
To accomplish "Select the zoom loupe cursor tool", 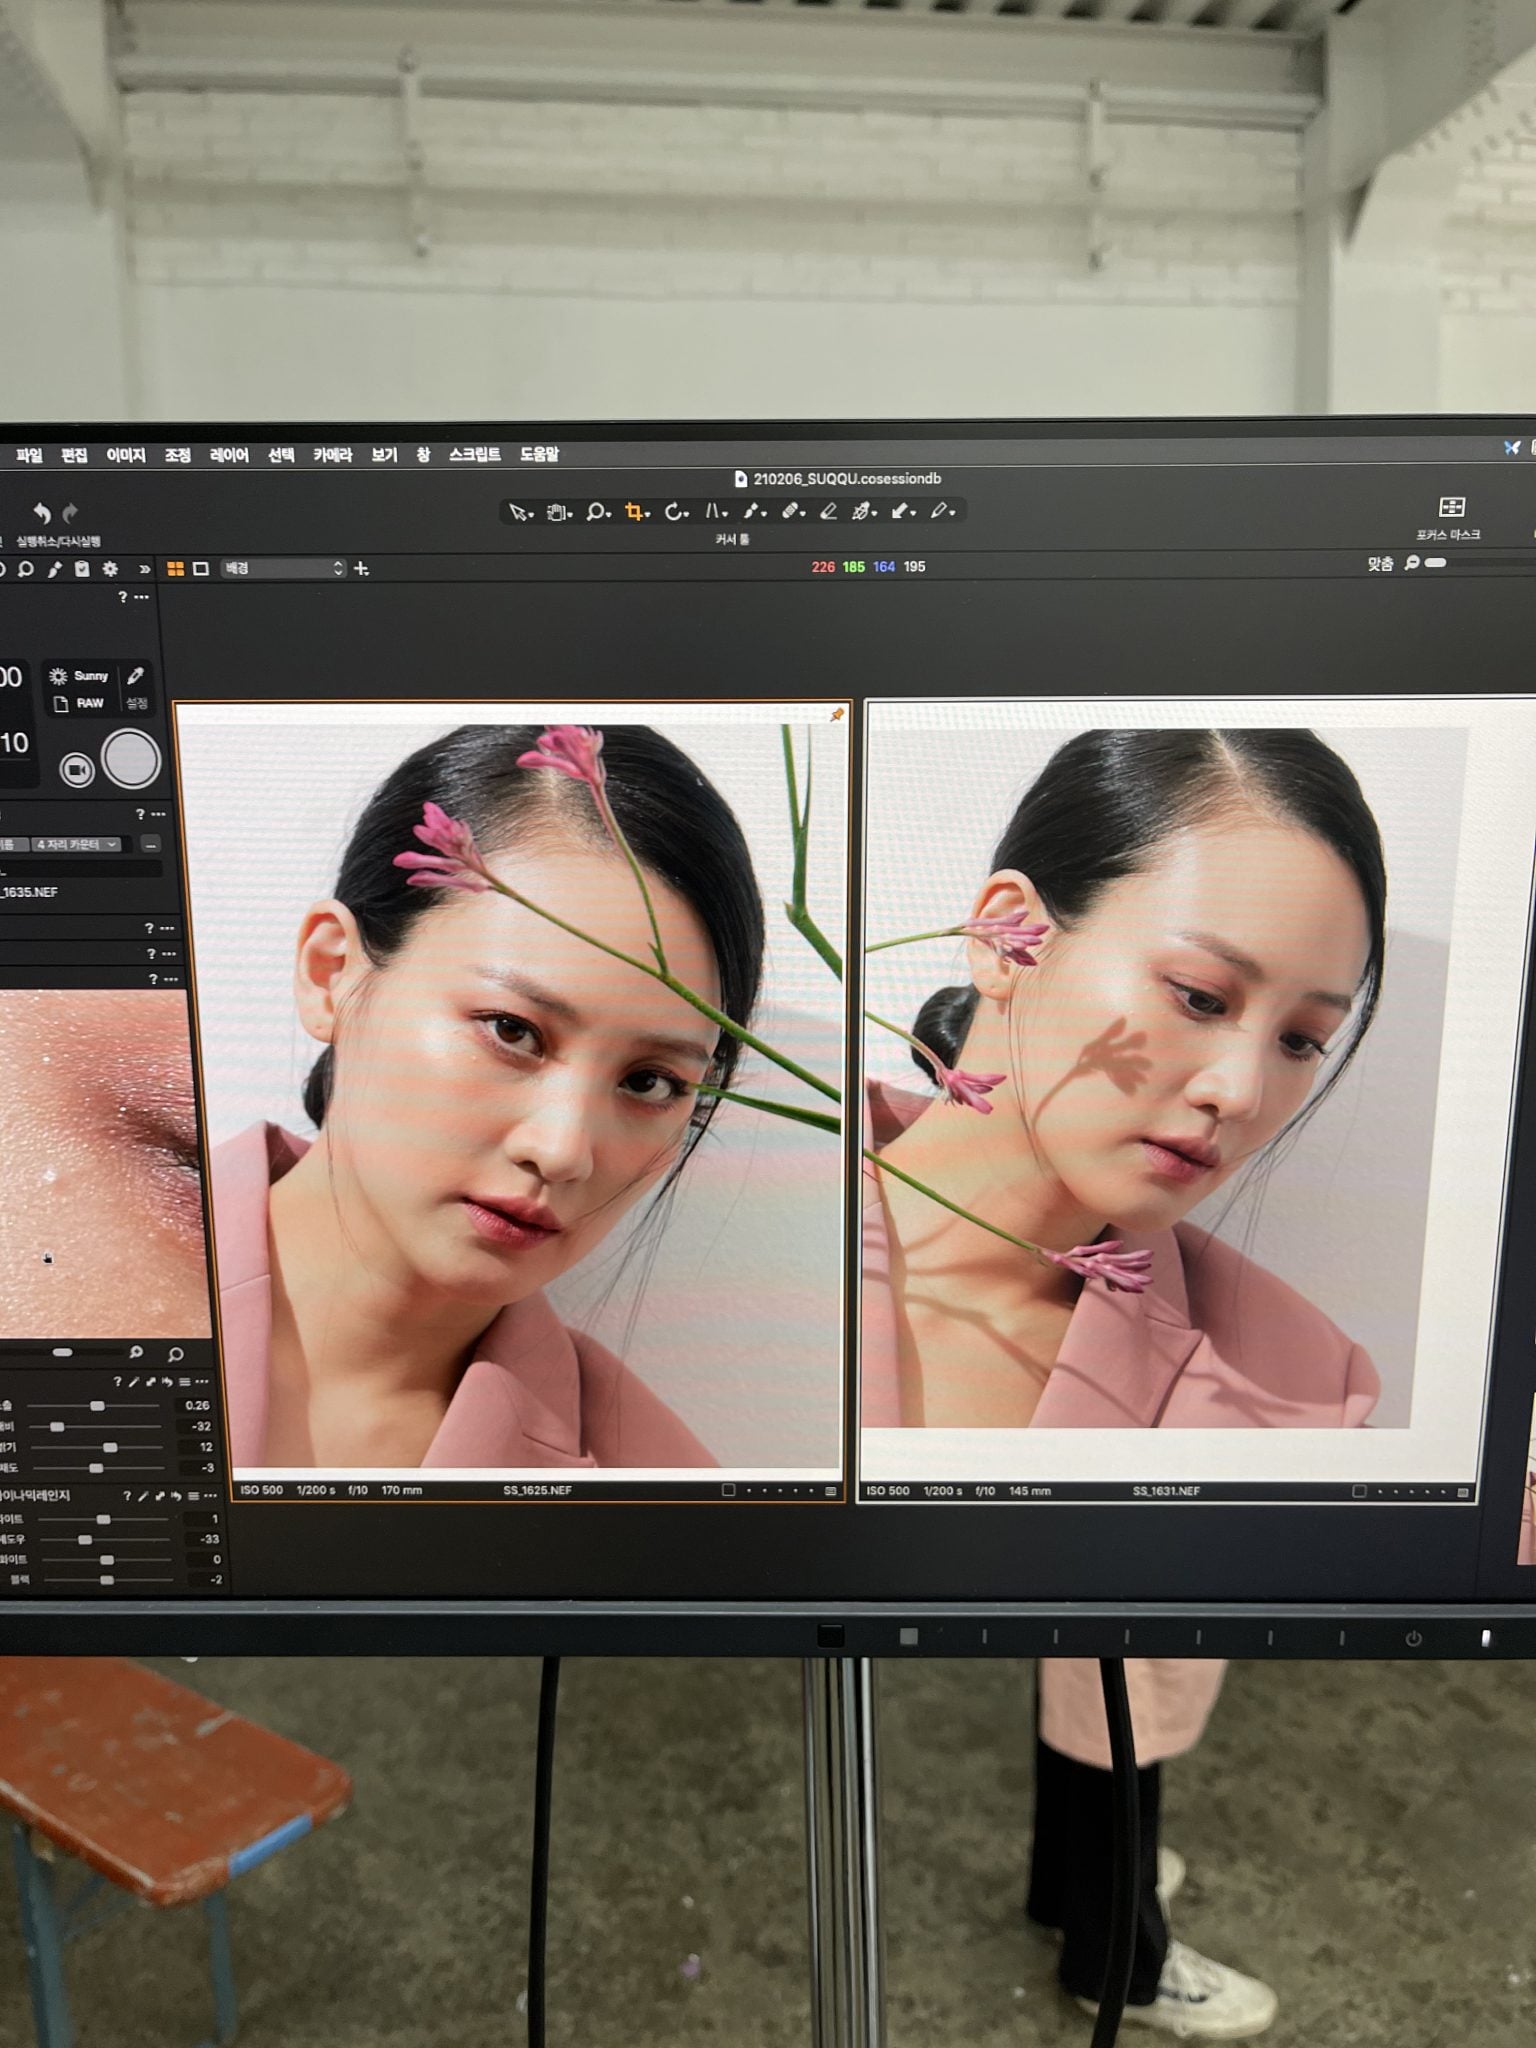I will pyautogui.click(x=597, y=512).
